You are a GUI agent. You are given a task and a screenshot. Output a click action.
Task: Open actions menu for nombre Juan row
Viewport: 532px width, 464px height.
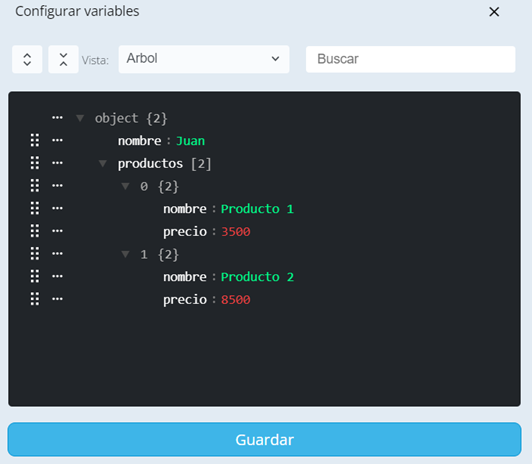57,140
